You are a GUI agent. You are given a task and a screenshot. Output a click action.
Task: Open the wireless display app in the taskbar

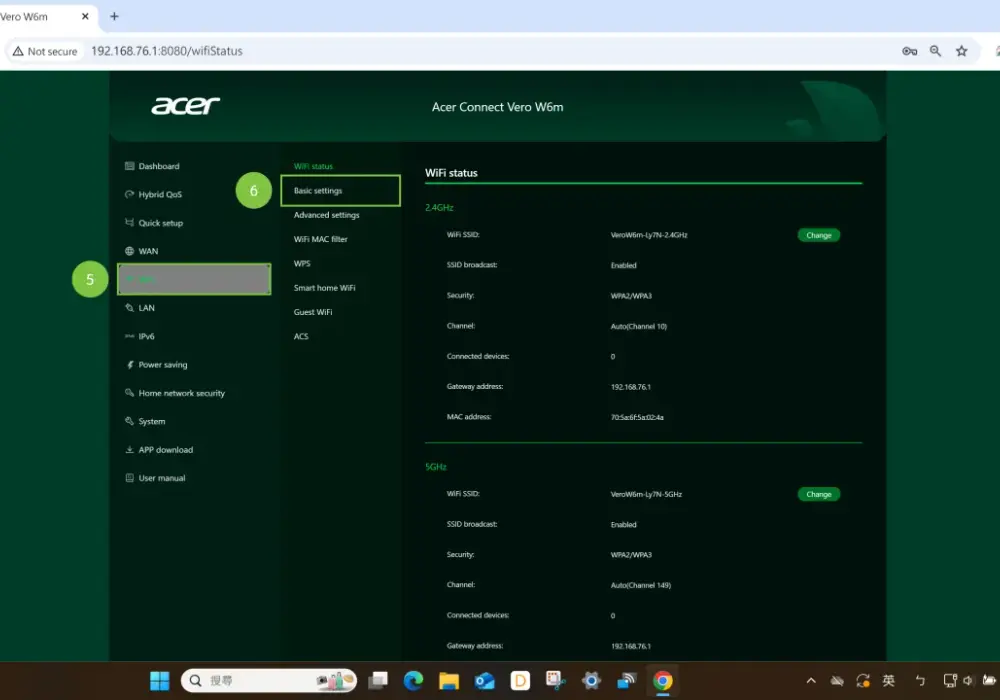click(x=627, y=681)
